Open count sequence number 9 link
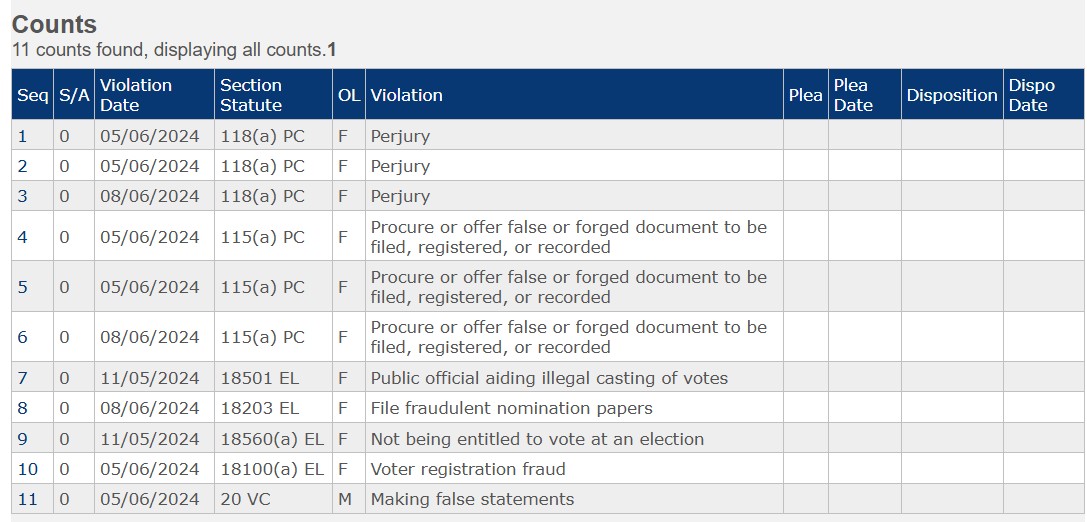The width and height of the screenshot is (1087, 522). pyautogui.click(x=23, y=439)
